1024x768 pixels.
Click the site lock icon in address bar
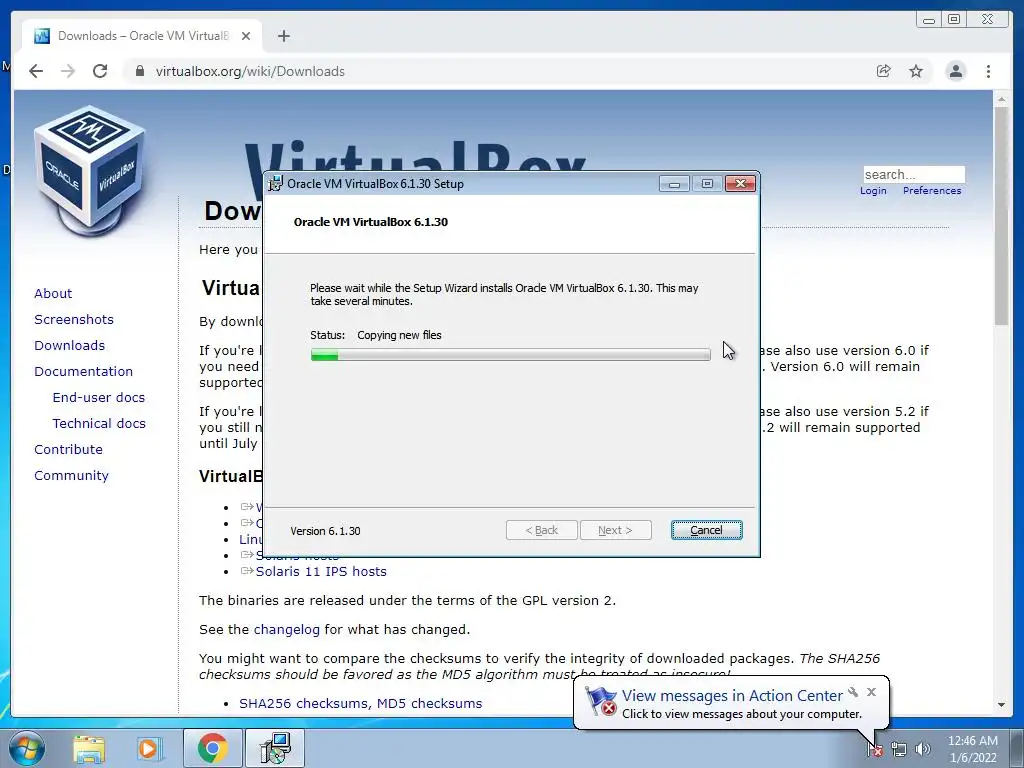point(140,71)
